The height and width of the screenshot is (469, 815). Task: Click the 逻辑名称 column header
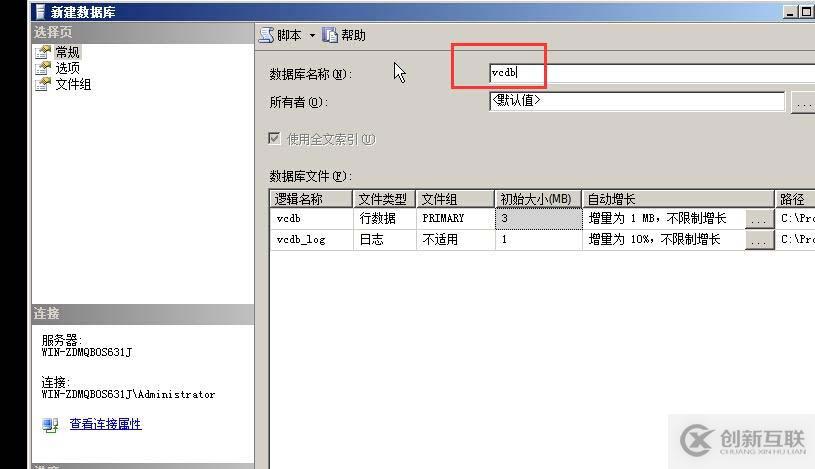point(311,199)
